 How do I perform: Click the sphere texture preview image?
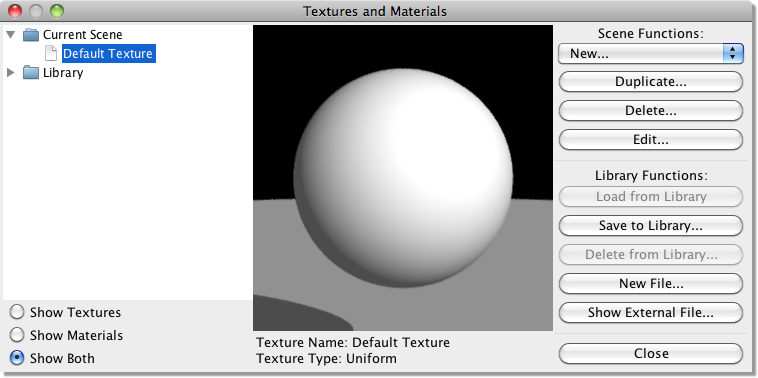point(403,178)
